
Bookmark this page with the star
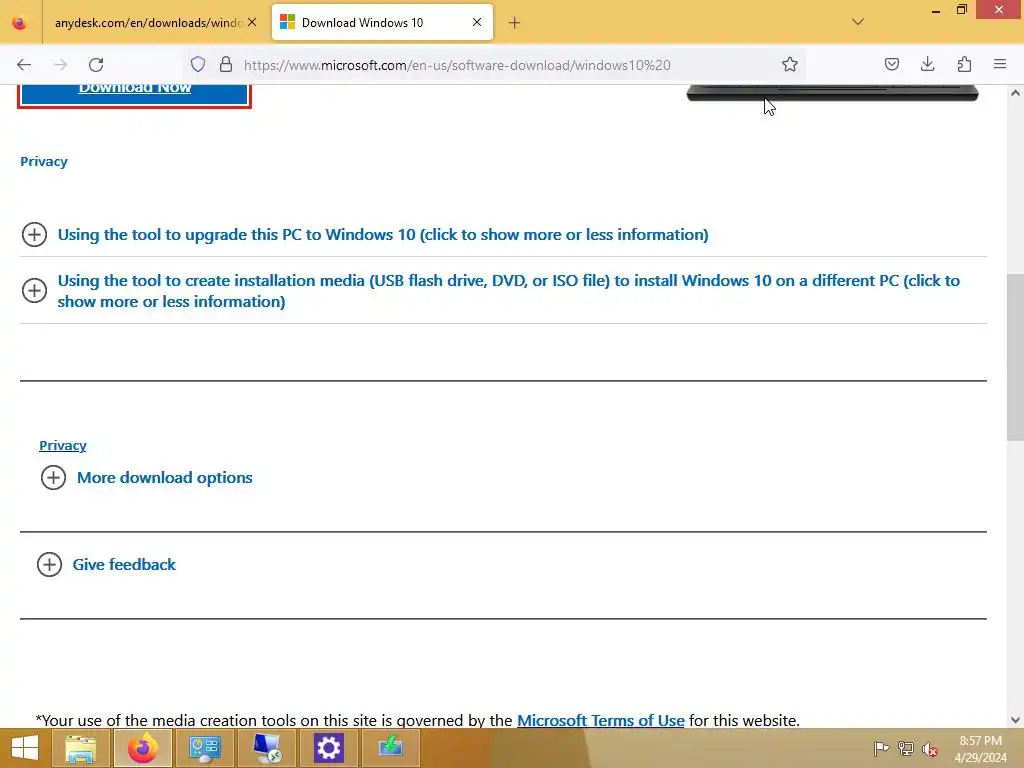coord(790,65)
